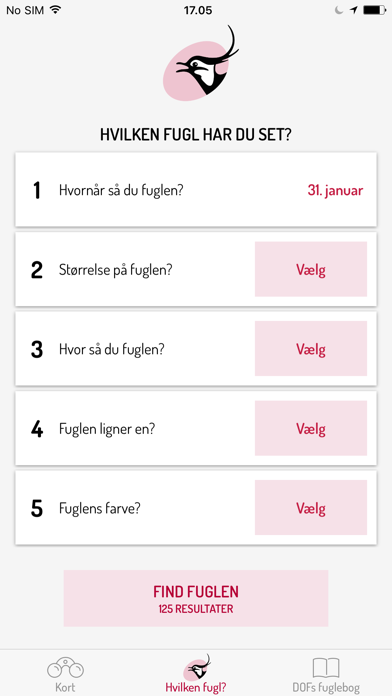Pick what the bird resembles via Vælg

(x=311, y=428)
